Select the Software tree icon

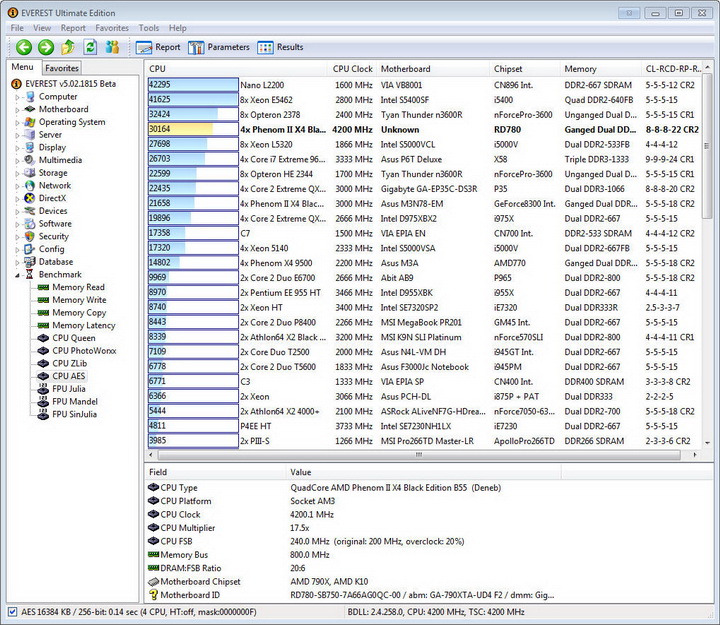pos(30,224)
